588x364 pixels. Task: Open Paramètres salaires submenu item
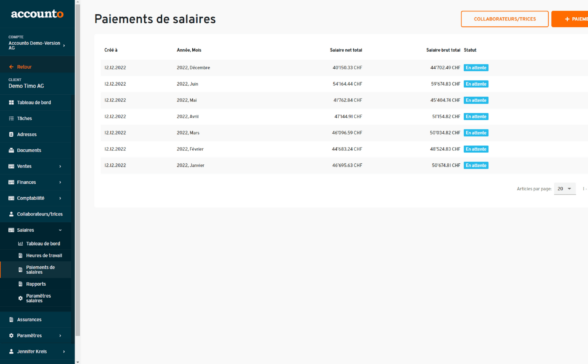point(37,298)
